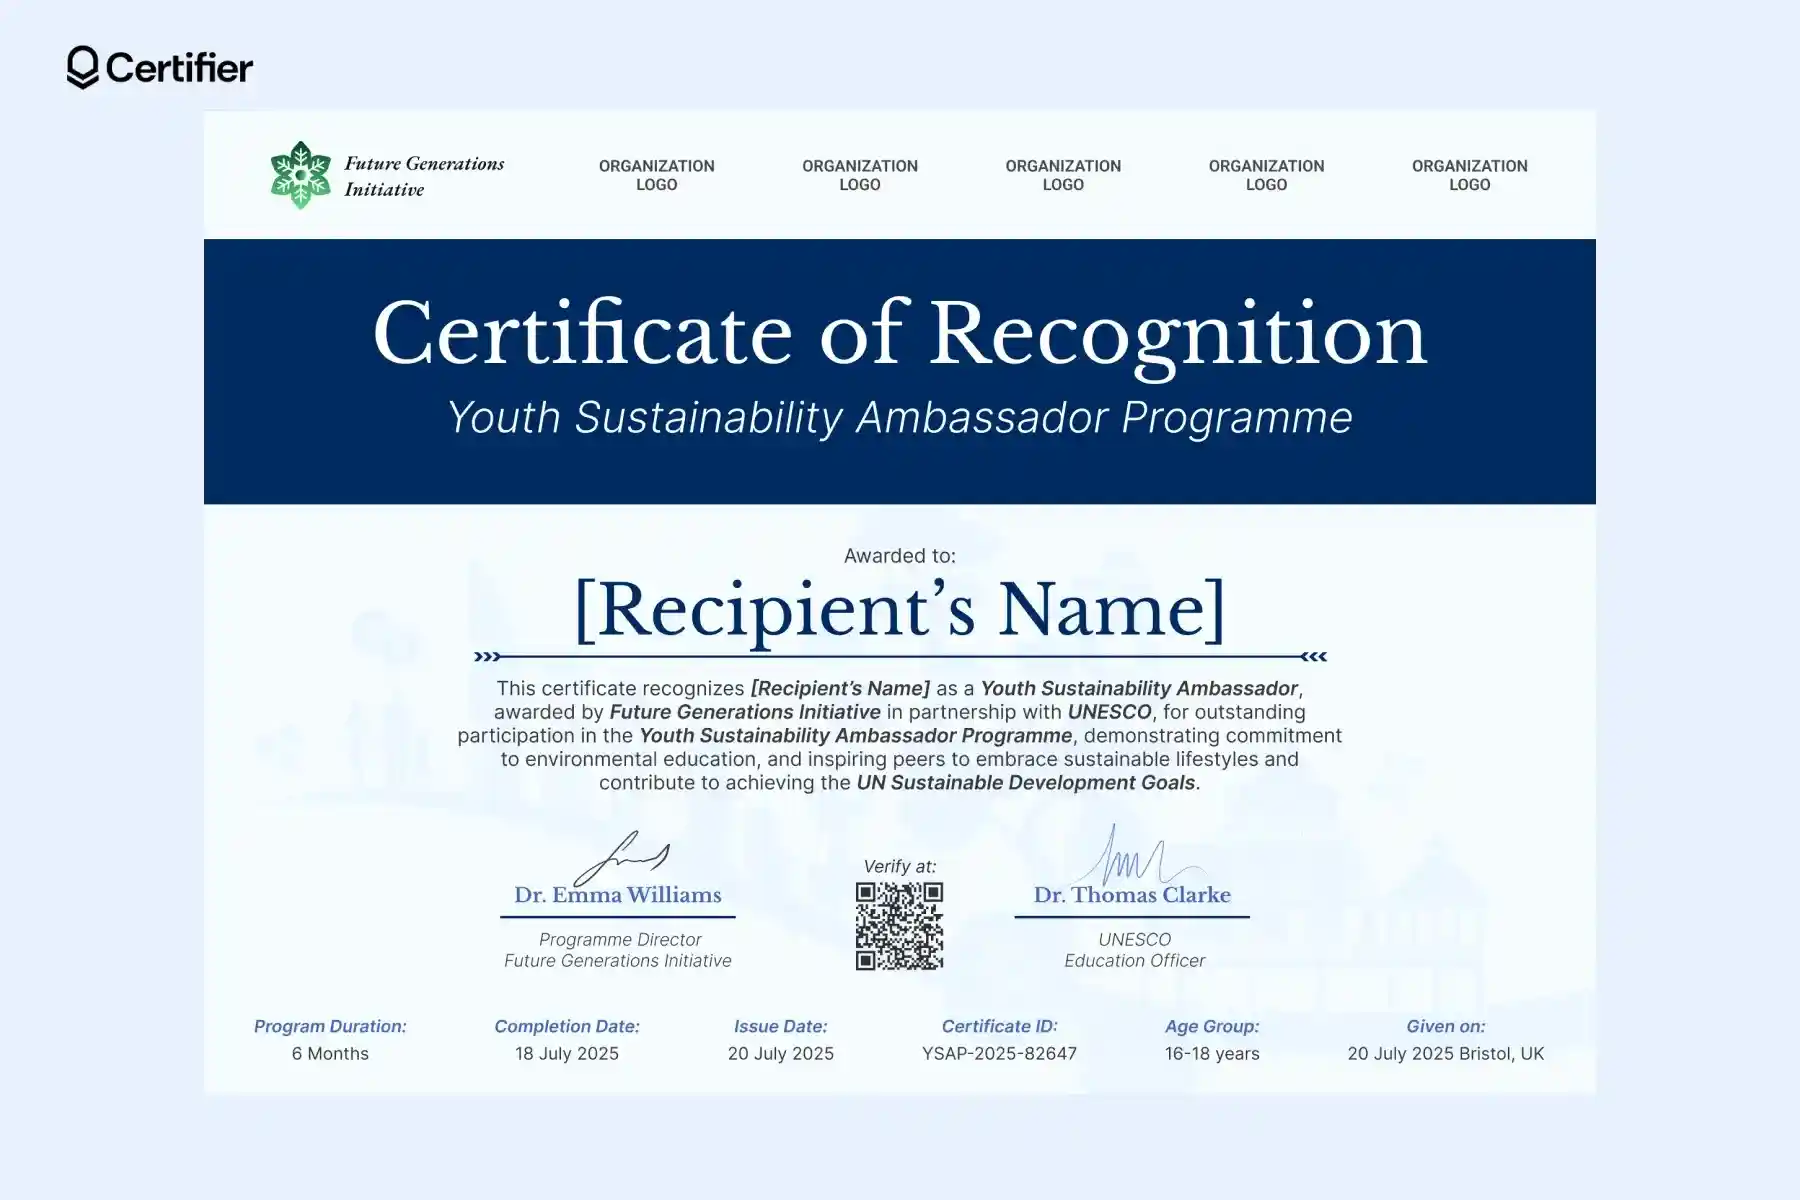The width and height of the screenshot is (1800, 1200).
Task: Click Dr. Emma Williams signature
Action: point(618,858)
